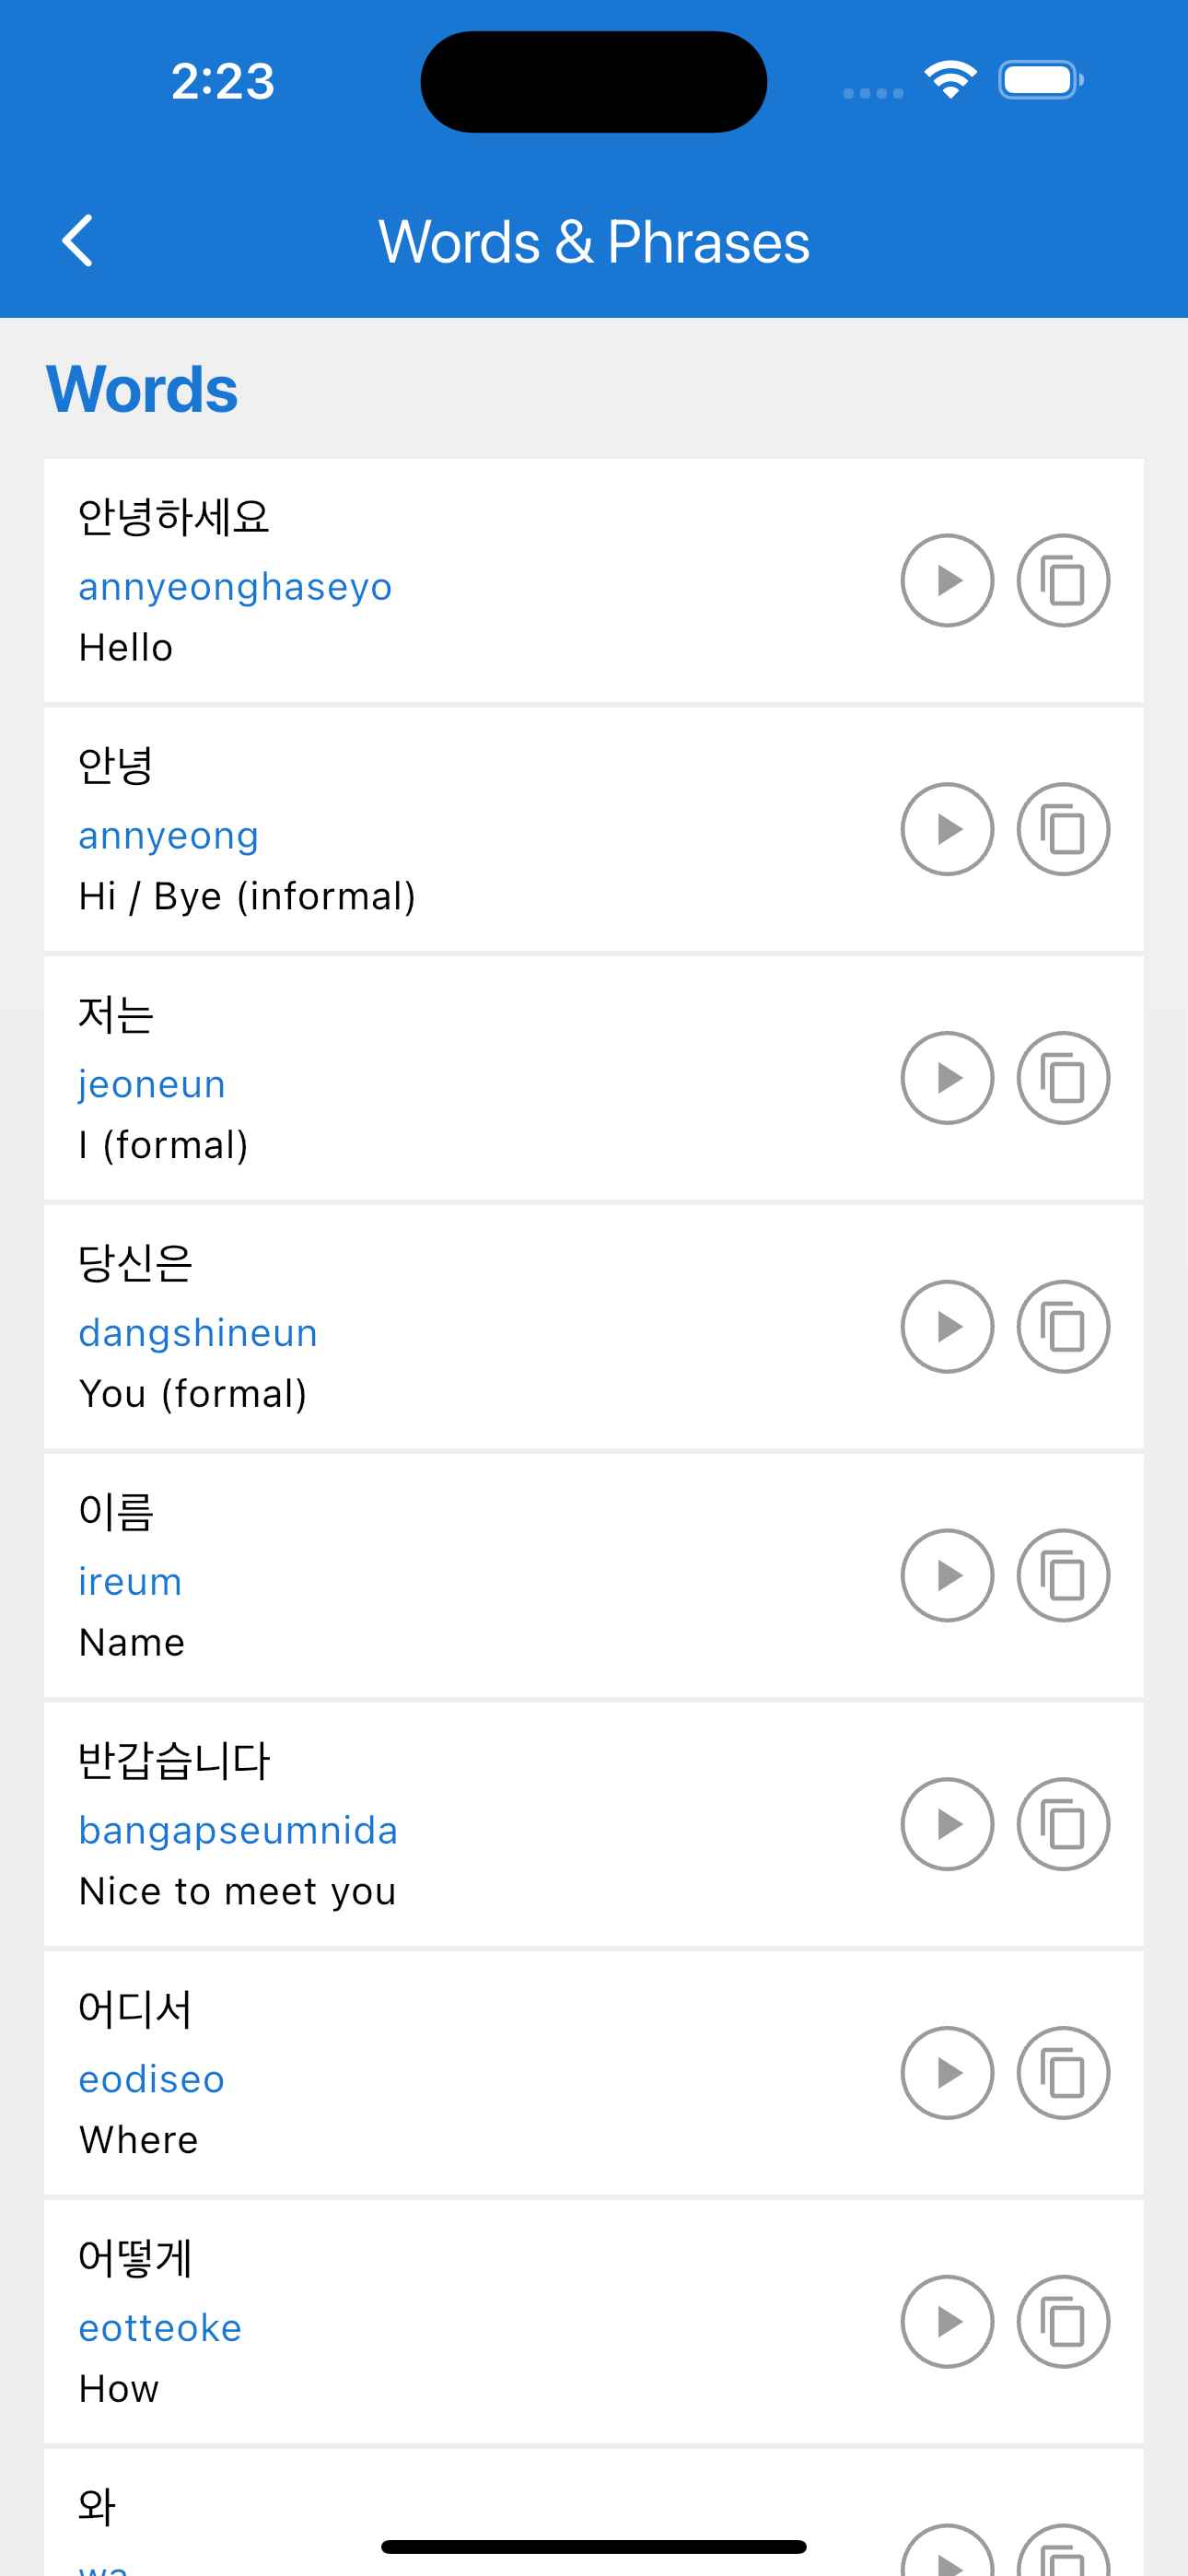Screen dimensions: 1188x2576
Task: Play audio for jeoneun
Action: coord(947,1078)
